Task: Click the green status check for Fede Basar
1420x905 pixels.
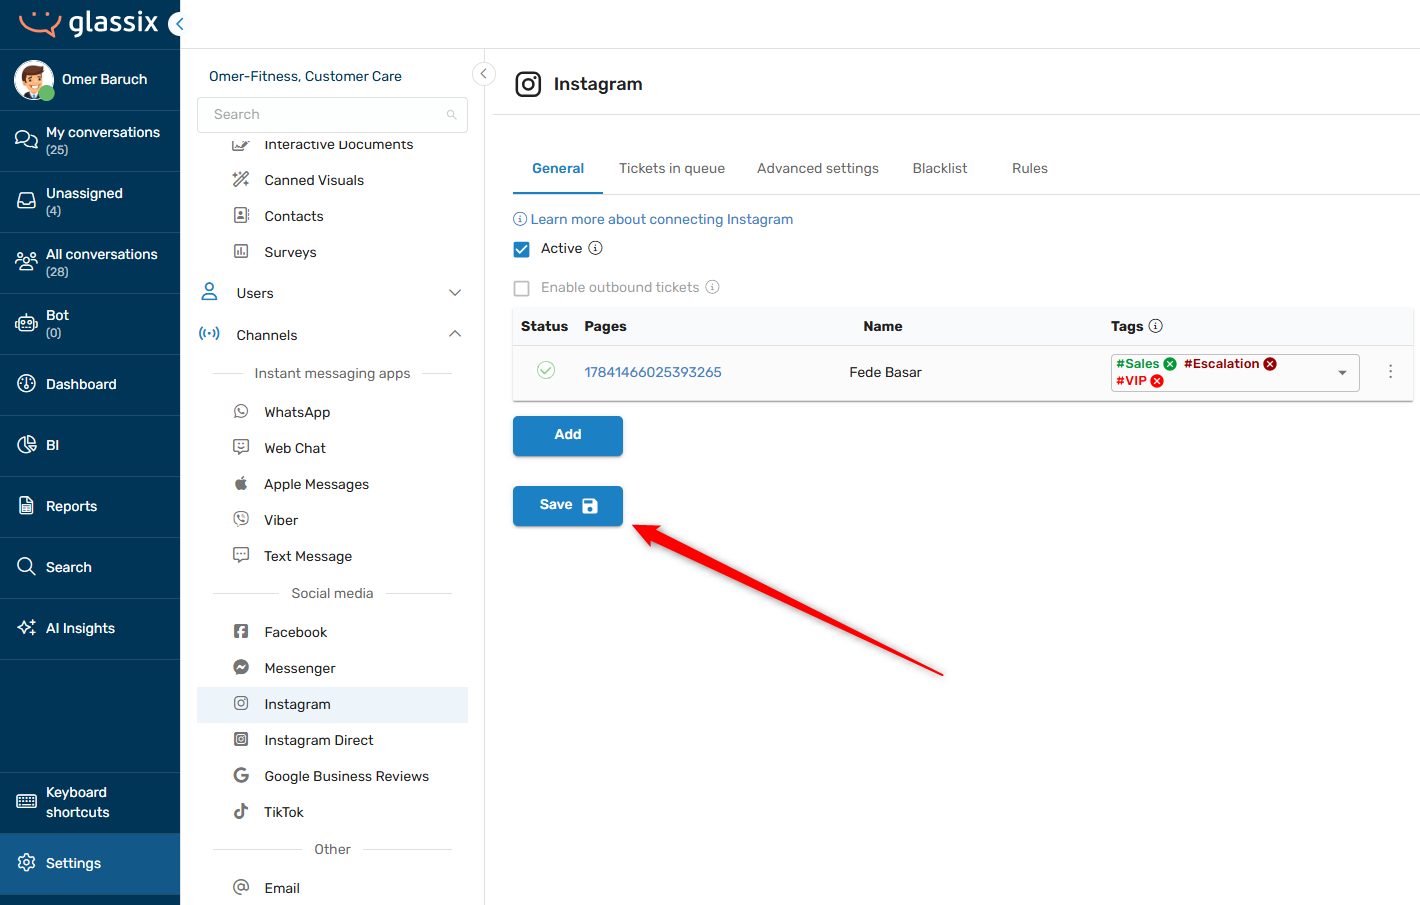Action: (x=546, y=370)
